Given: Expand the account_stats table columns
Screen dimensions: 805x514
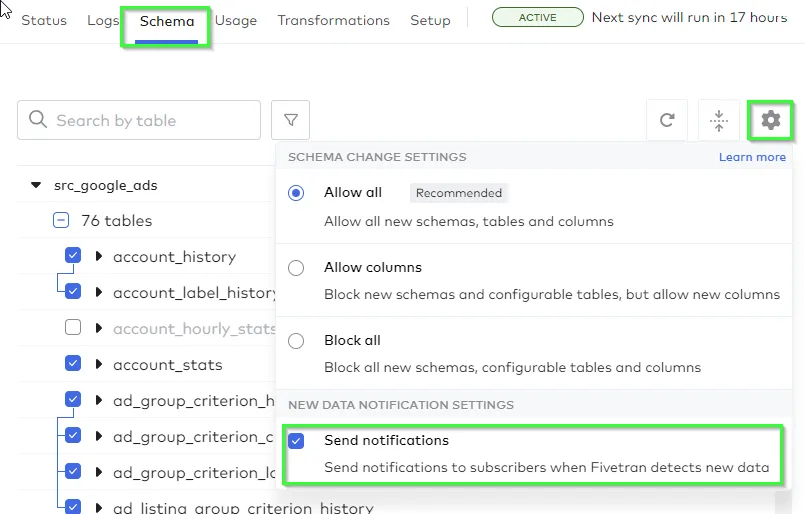Looking at the screenshot, I should coord(99,365).
